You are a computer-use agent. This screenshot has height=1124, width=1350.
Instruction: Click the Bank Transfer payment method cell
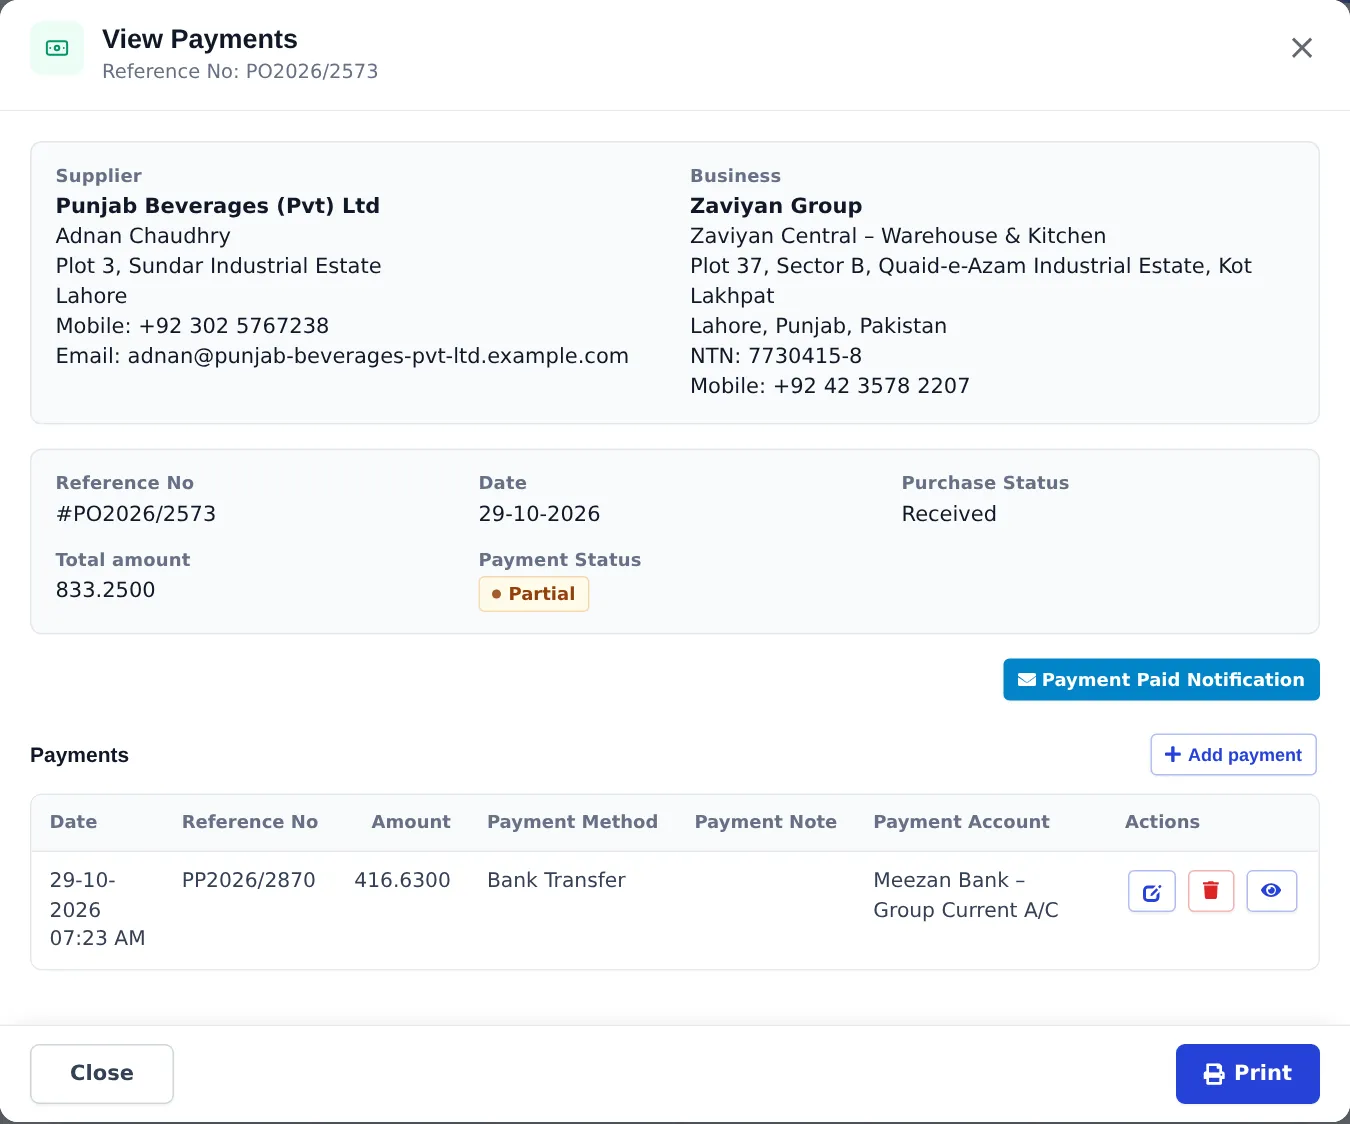tap(556, 880)
